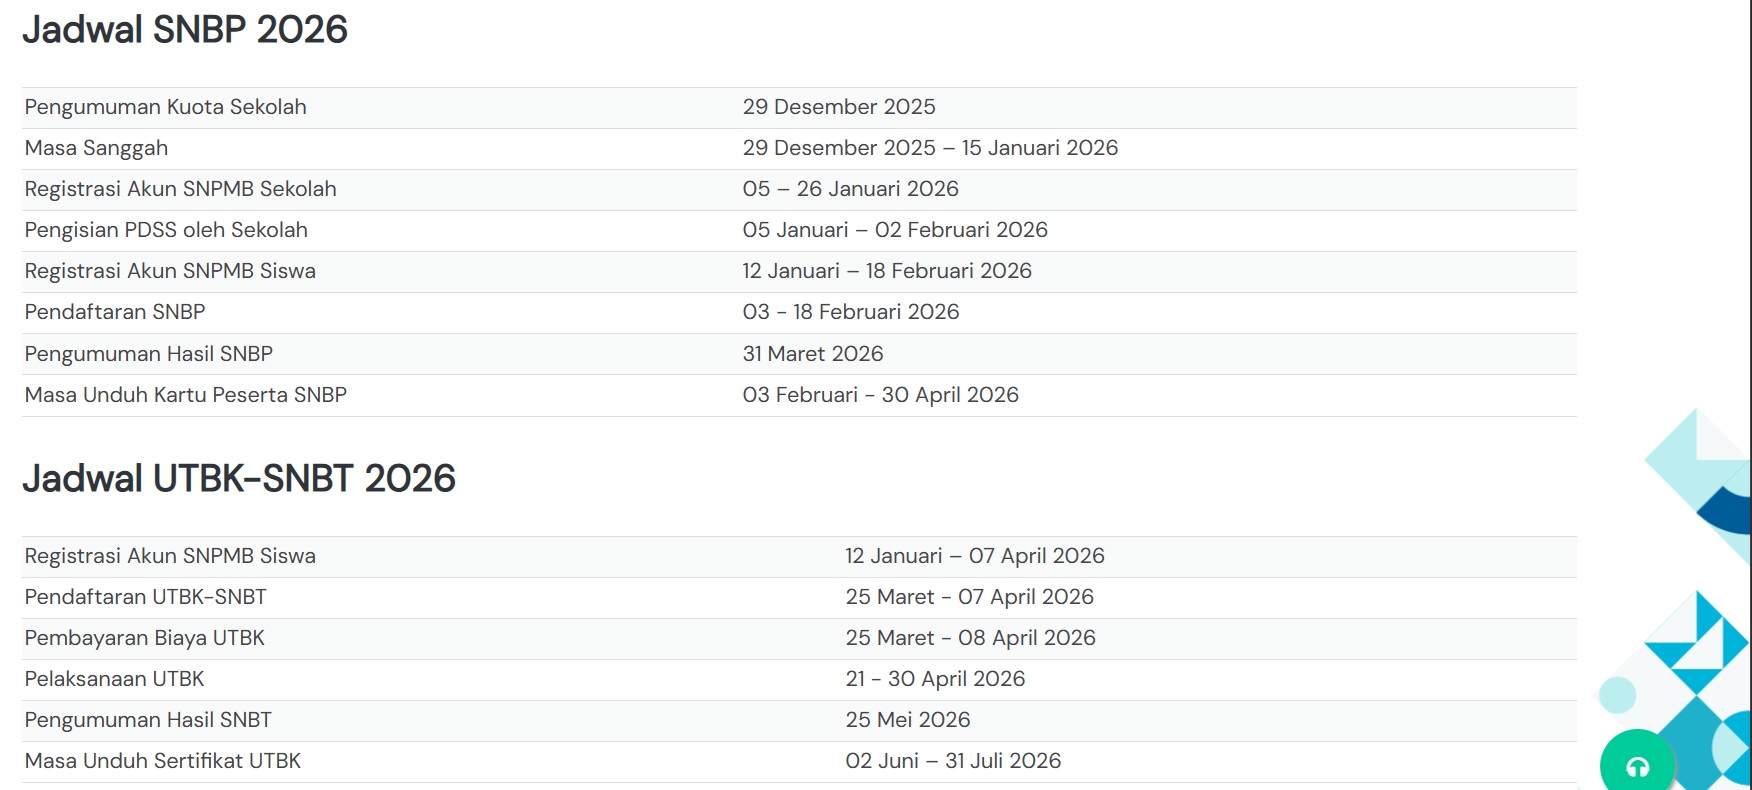Select the 21 - 30 April 2026 date
The image size is (1752, 790).
(x=936, y=679)
